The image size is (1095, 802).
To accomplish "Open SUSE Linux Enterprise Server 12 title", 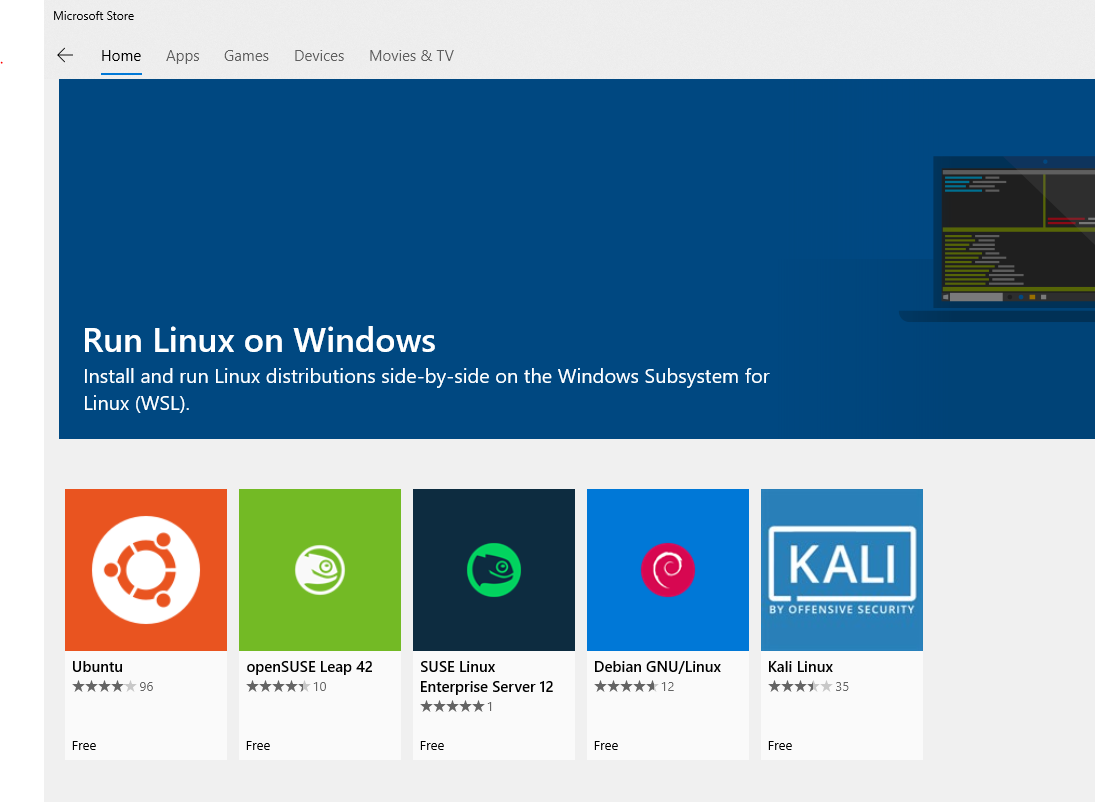I will pyautogui.click(x=486, y=677).
